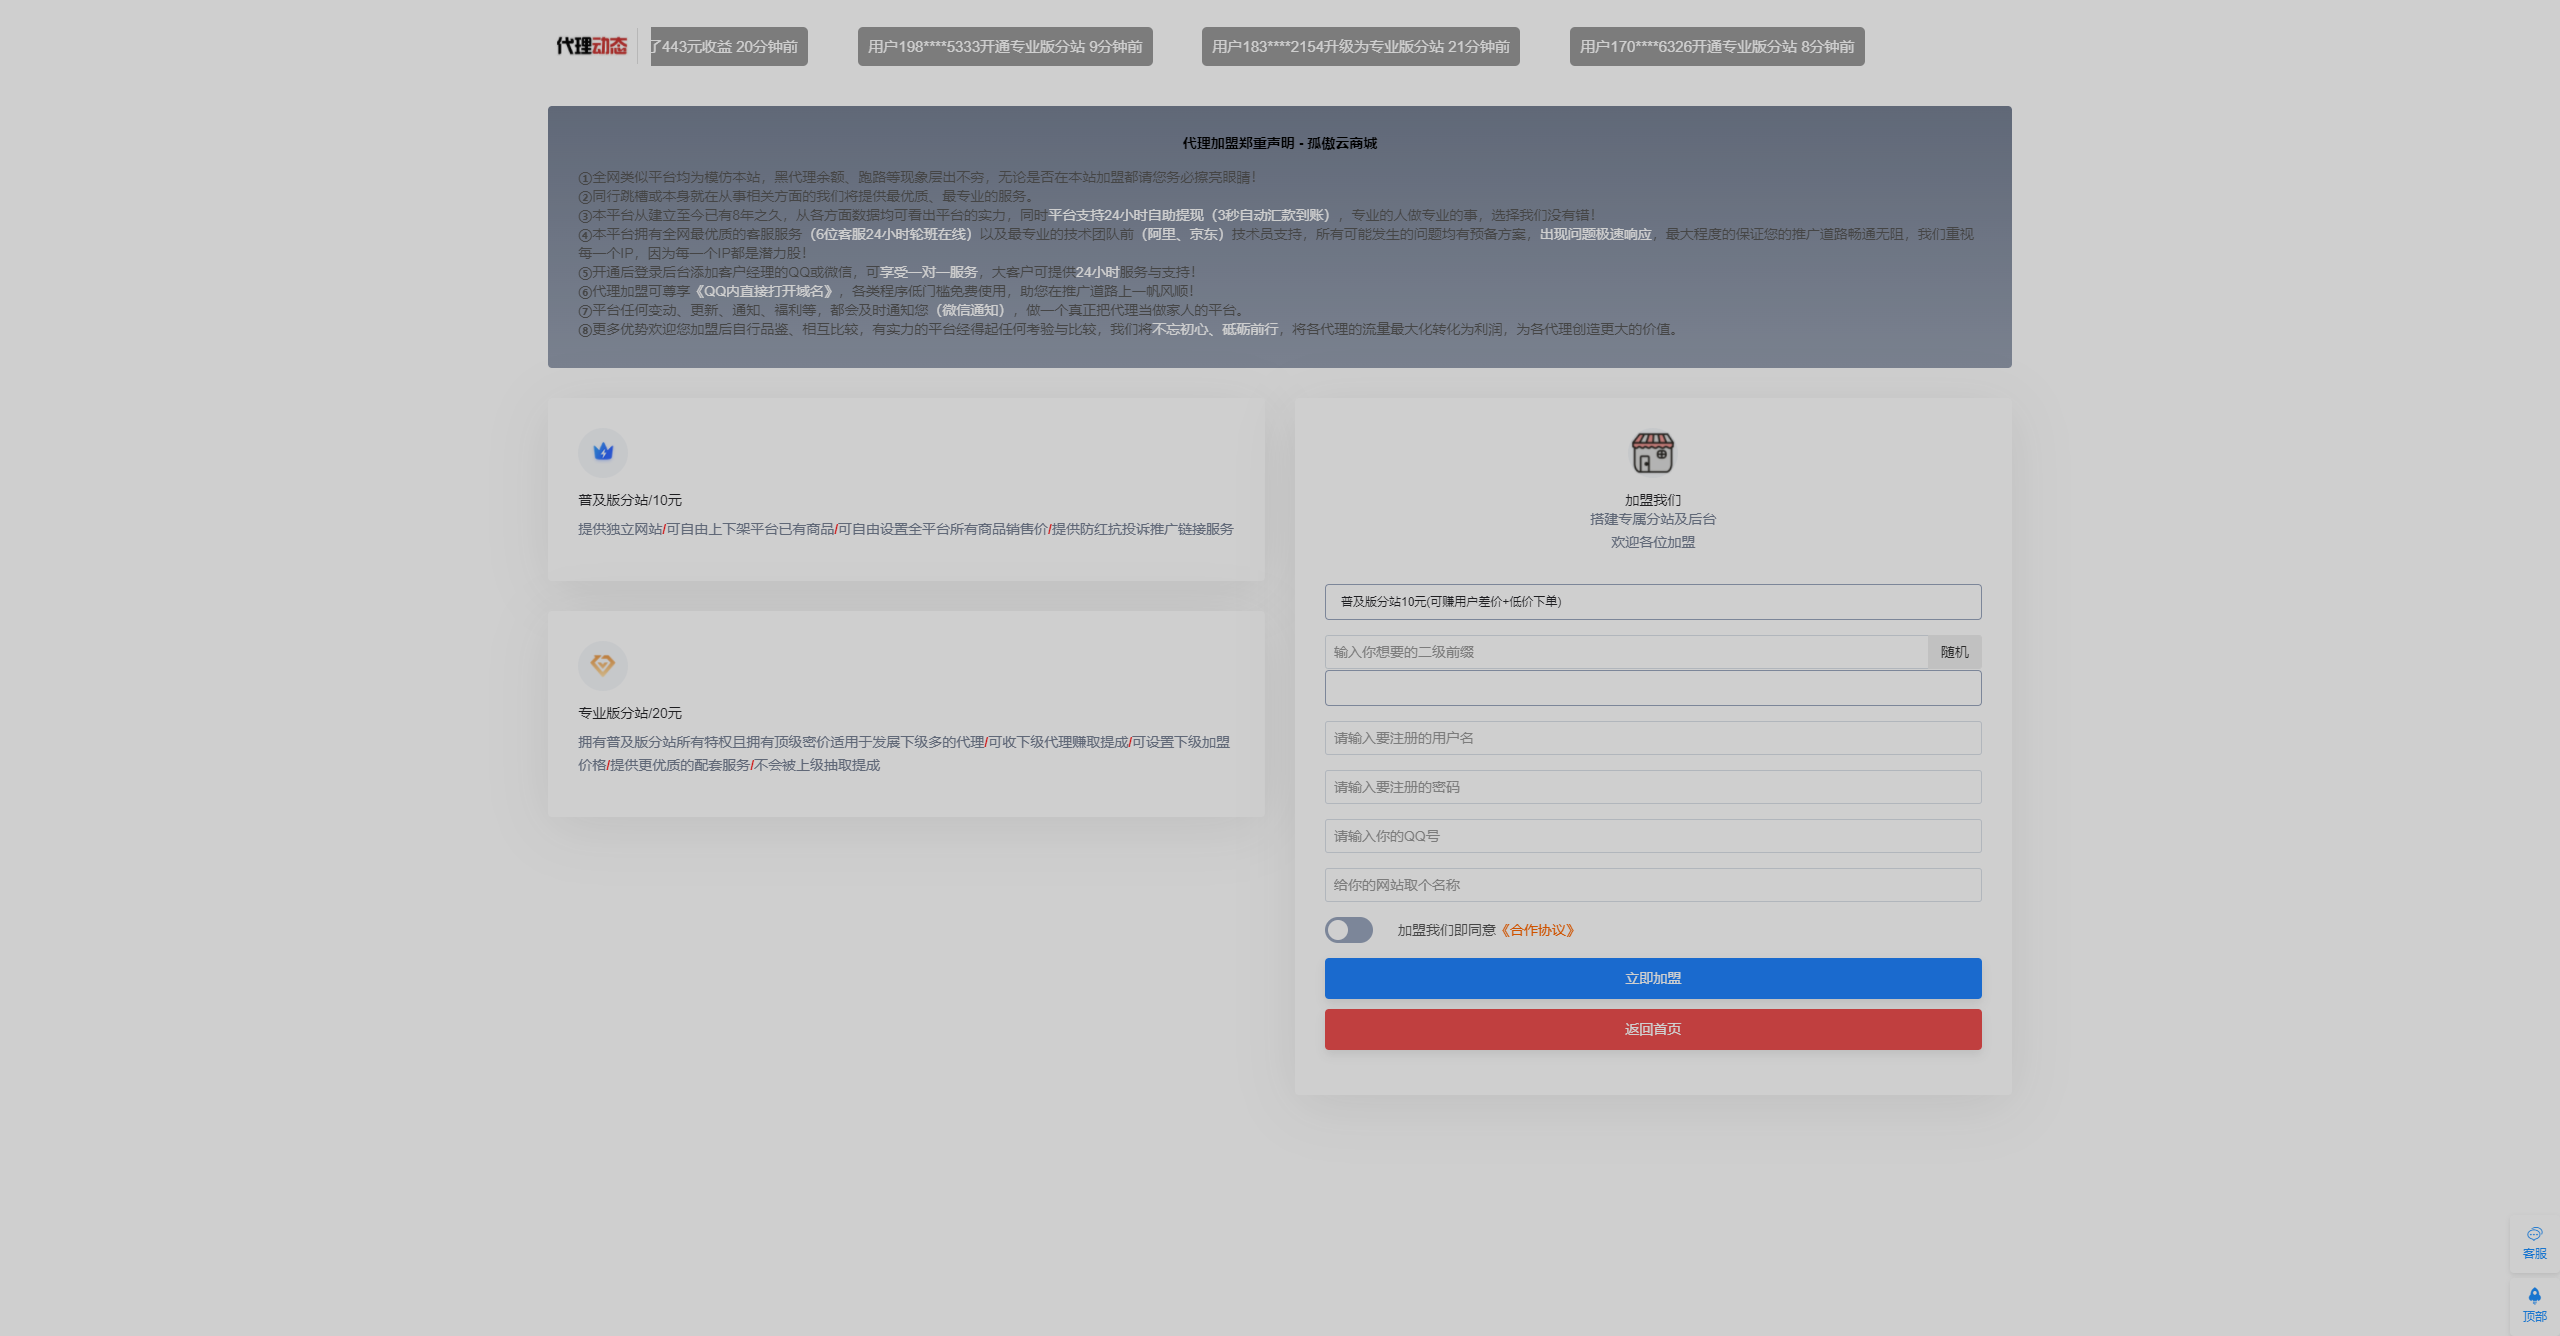This screenshot has height=1336, width=2560.
Task: Click the 立即加盟 blue button
Action: point(1652,978)
